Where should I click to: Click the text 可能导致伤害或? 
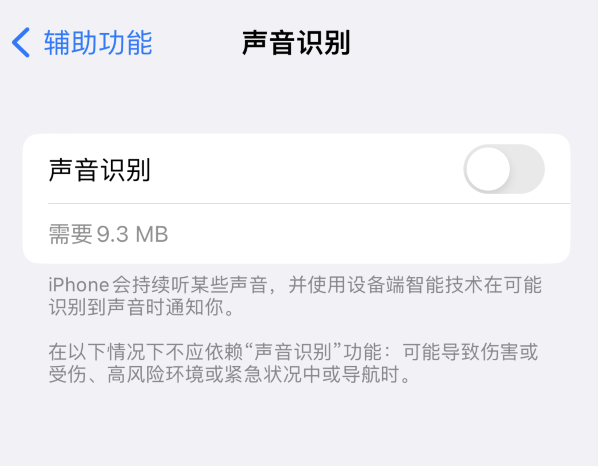[471, 352]
